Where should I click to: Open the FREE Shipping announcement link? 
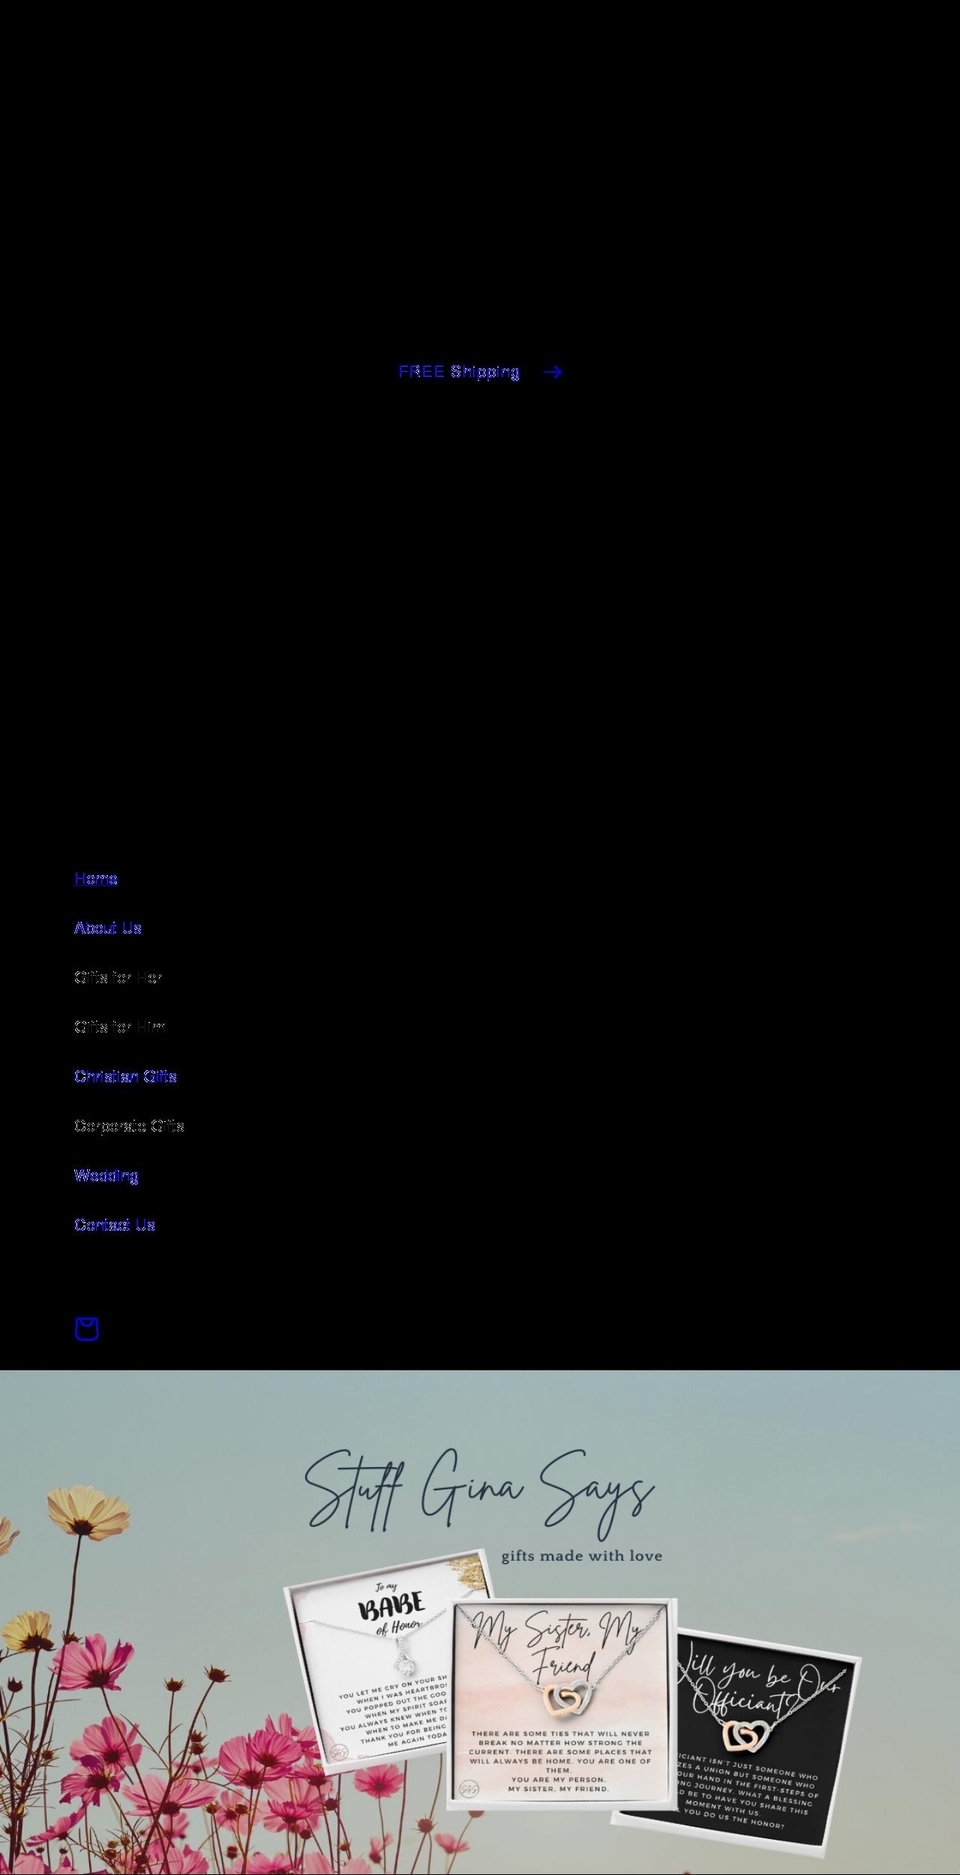tap(480, 372)
